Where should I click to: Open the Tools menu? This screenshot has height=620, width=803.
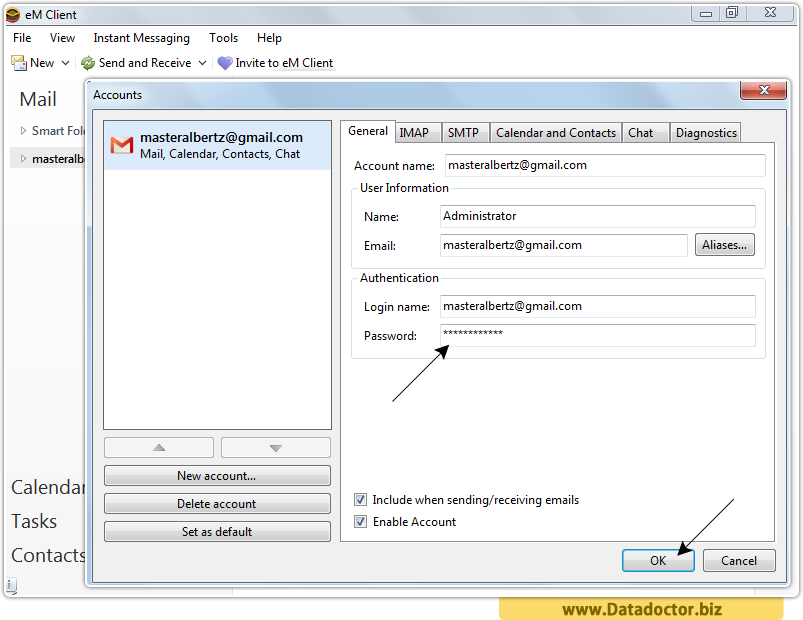tap(223, 38)
